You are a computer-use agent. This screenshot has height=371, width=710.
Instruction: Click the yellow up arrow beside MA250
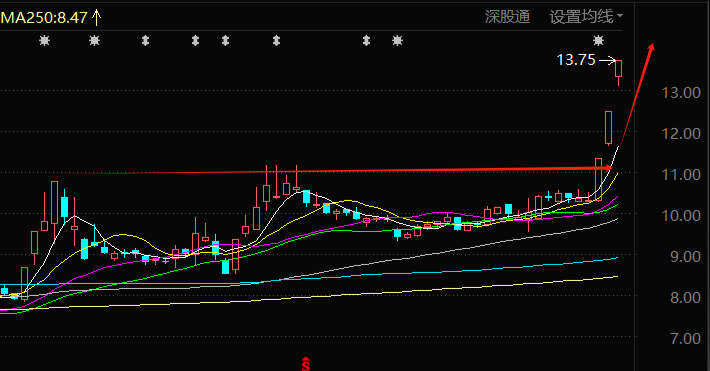click(x=96, y=18)
